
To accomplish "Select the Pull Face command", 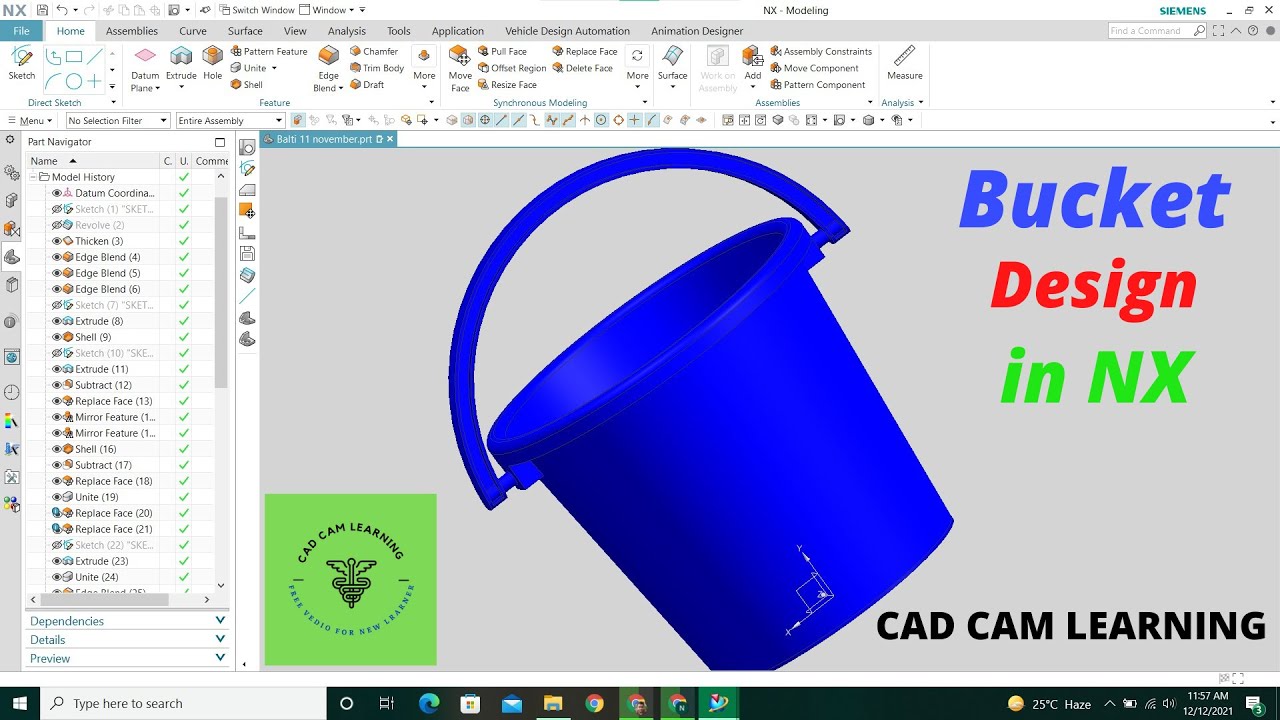I will [502, 51].
